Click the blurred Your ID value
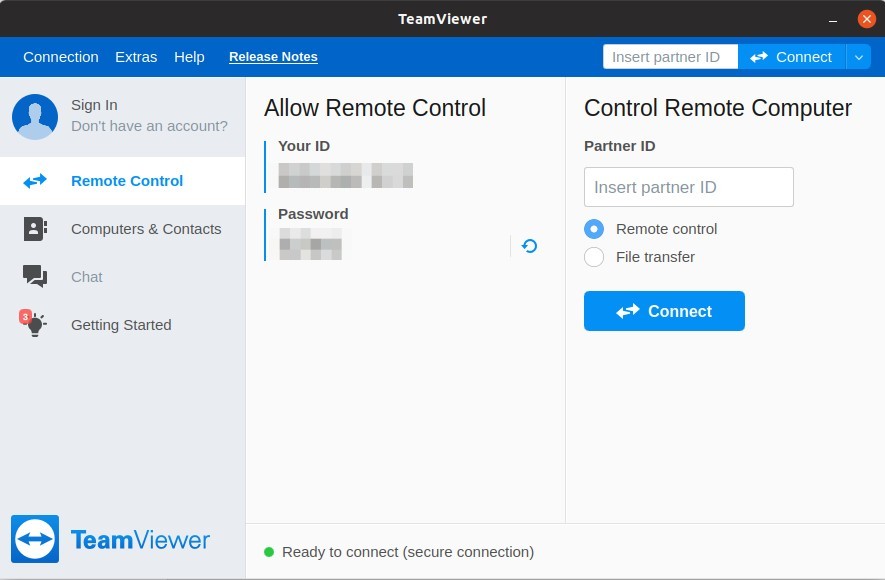 (345, 175)
